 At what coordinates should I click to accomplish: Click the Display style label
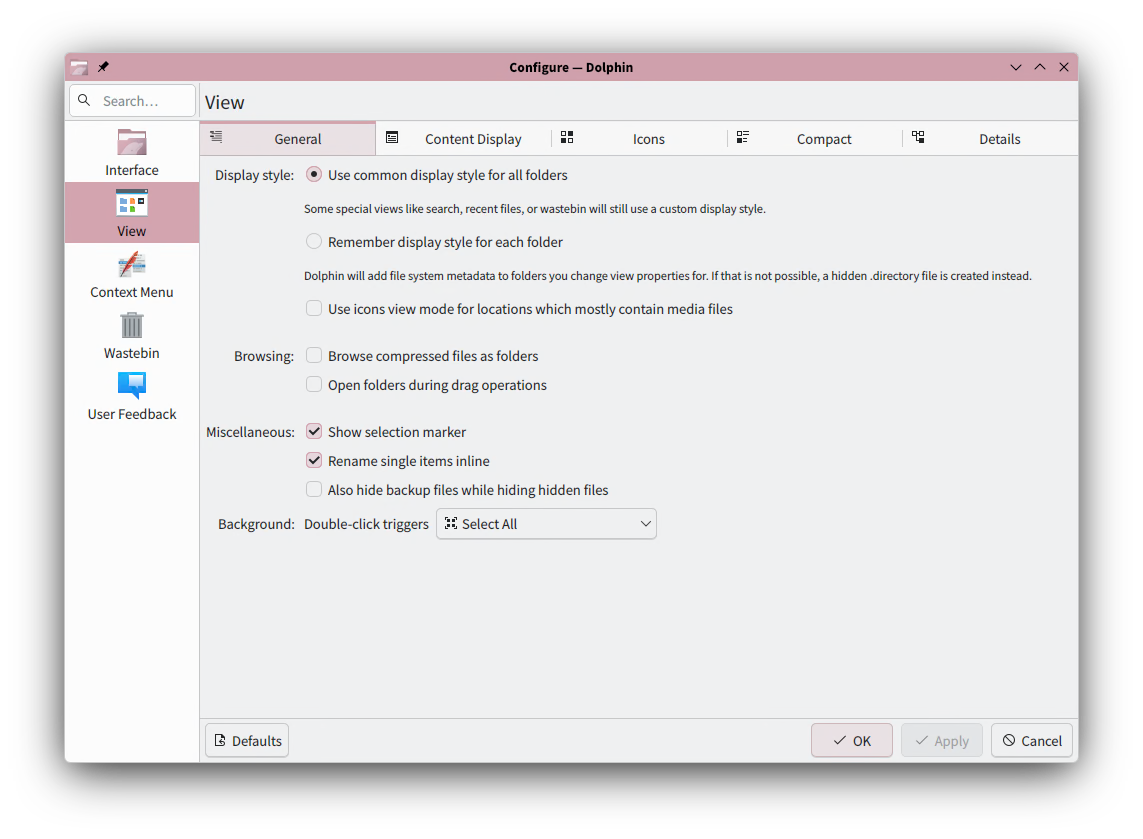pos(254,175)
